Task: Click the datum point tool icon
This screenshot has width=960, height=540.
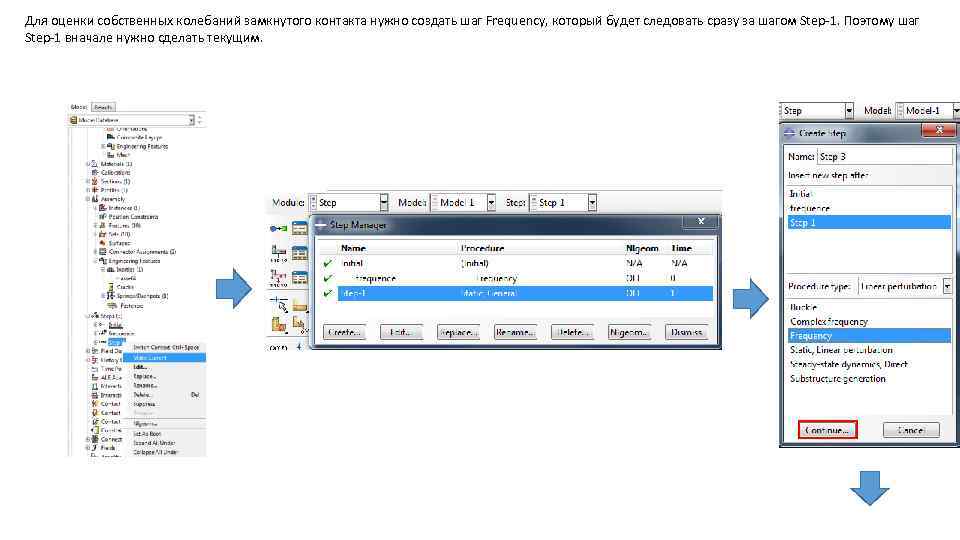Action: click(x=279, y=304)
